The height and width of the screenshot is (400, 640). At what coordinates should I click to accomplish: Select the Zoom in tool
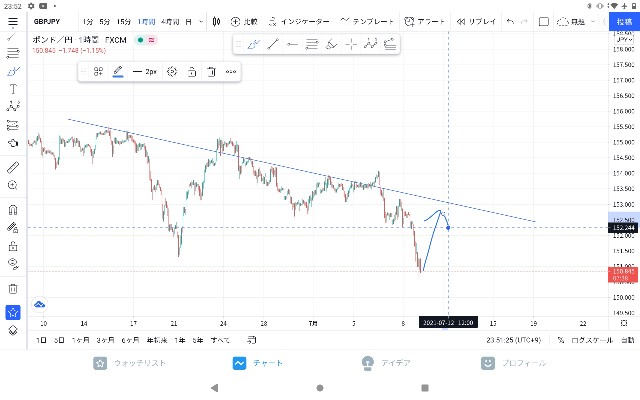[13, 185]
